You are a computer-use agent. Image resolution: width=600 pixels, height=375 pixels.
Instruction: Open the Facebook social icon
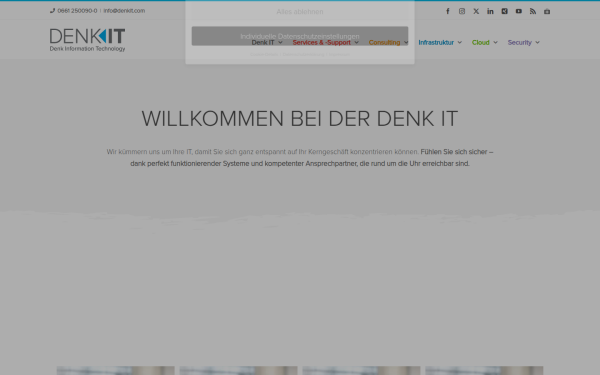pos(448,11)
